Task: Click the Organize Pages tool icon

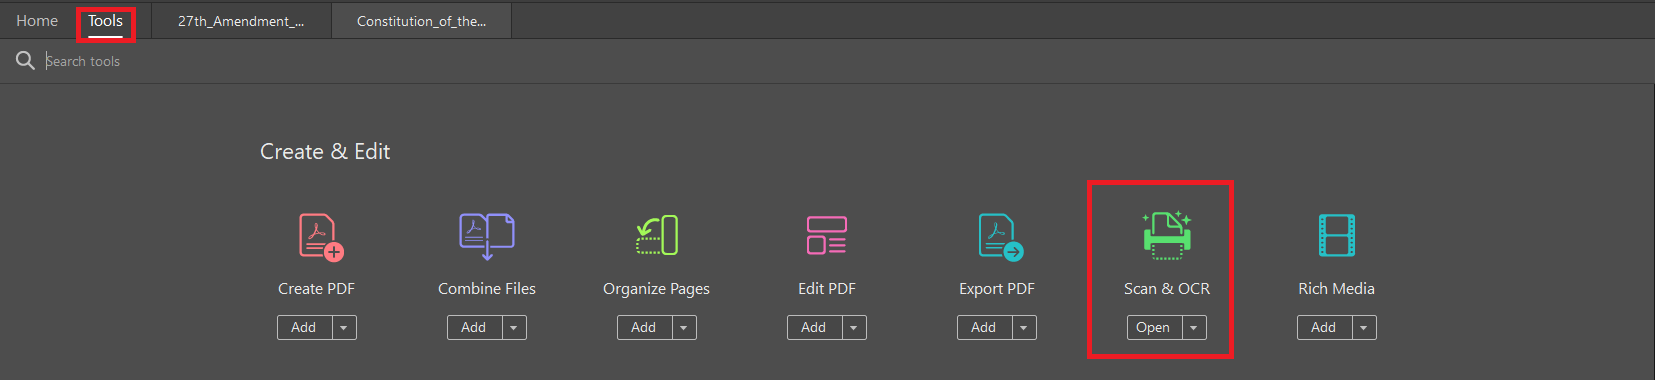Action: coord(657,236)
